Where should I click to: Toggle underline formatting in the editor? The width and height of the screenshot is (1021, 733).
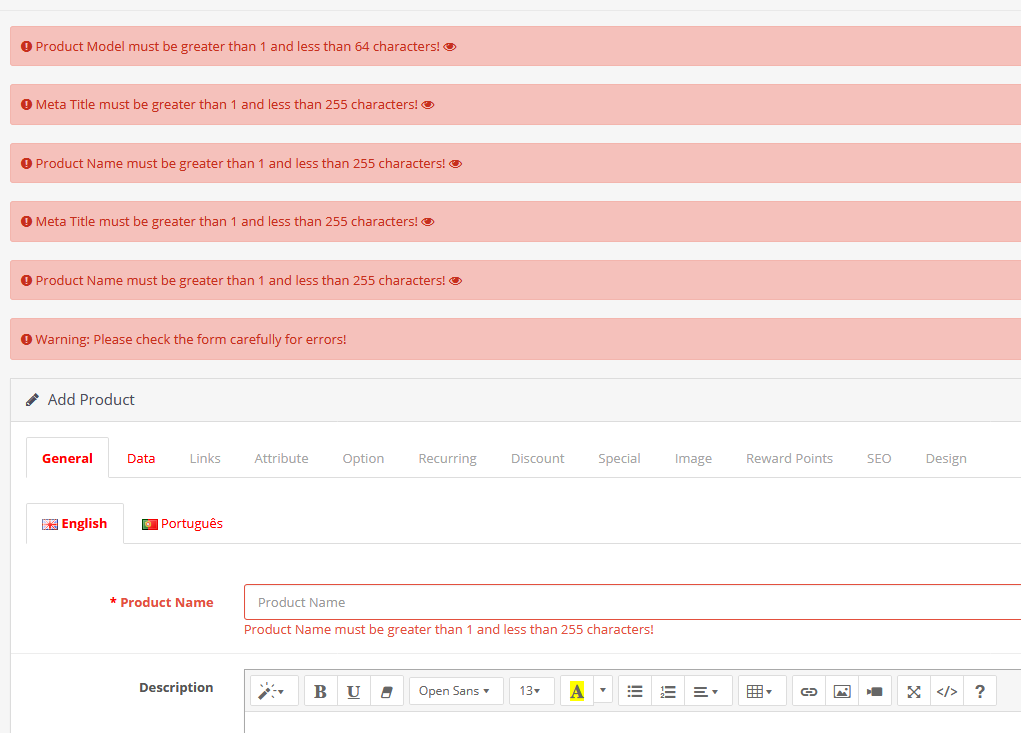click(354, 691)
